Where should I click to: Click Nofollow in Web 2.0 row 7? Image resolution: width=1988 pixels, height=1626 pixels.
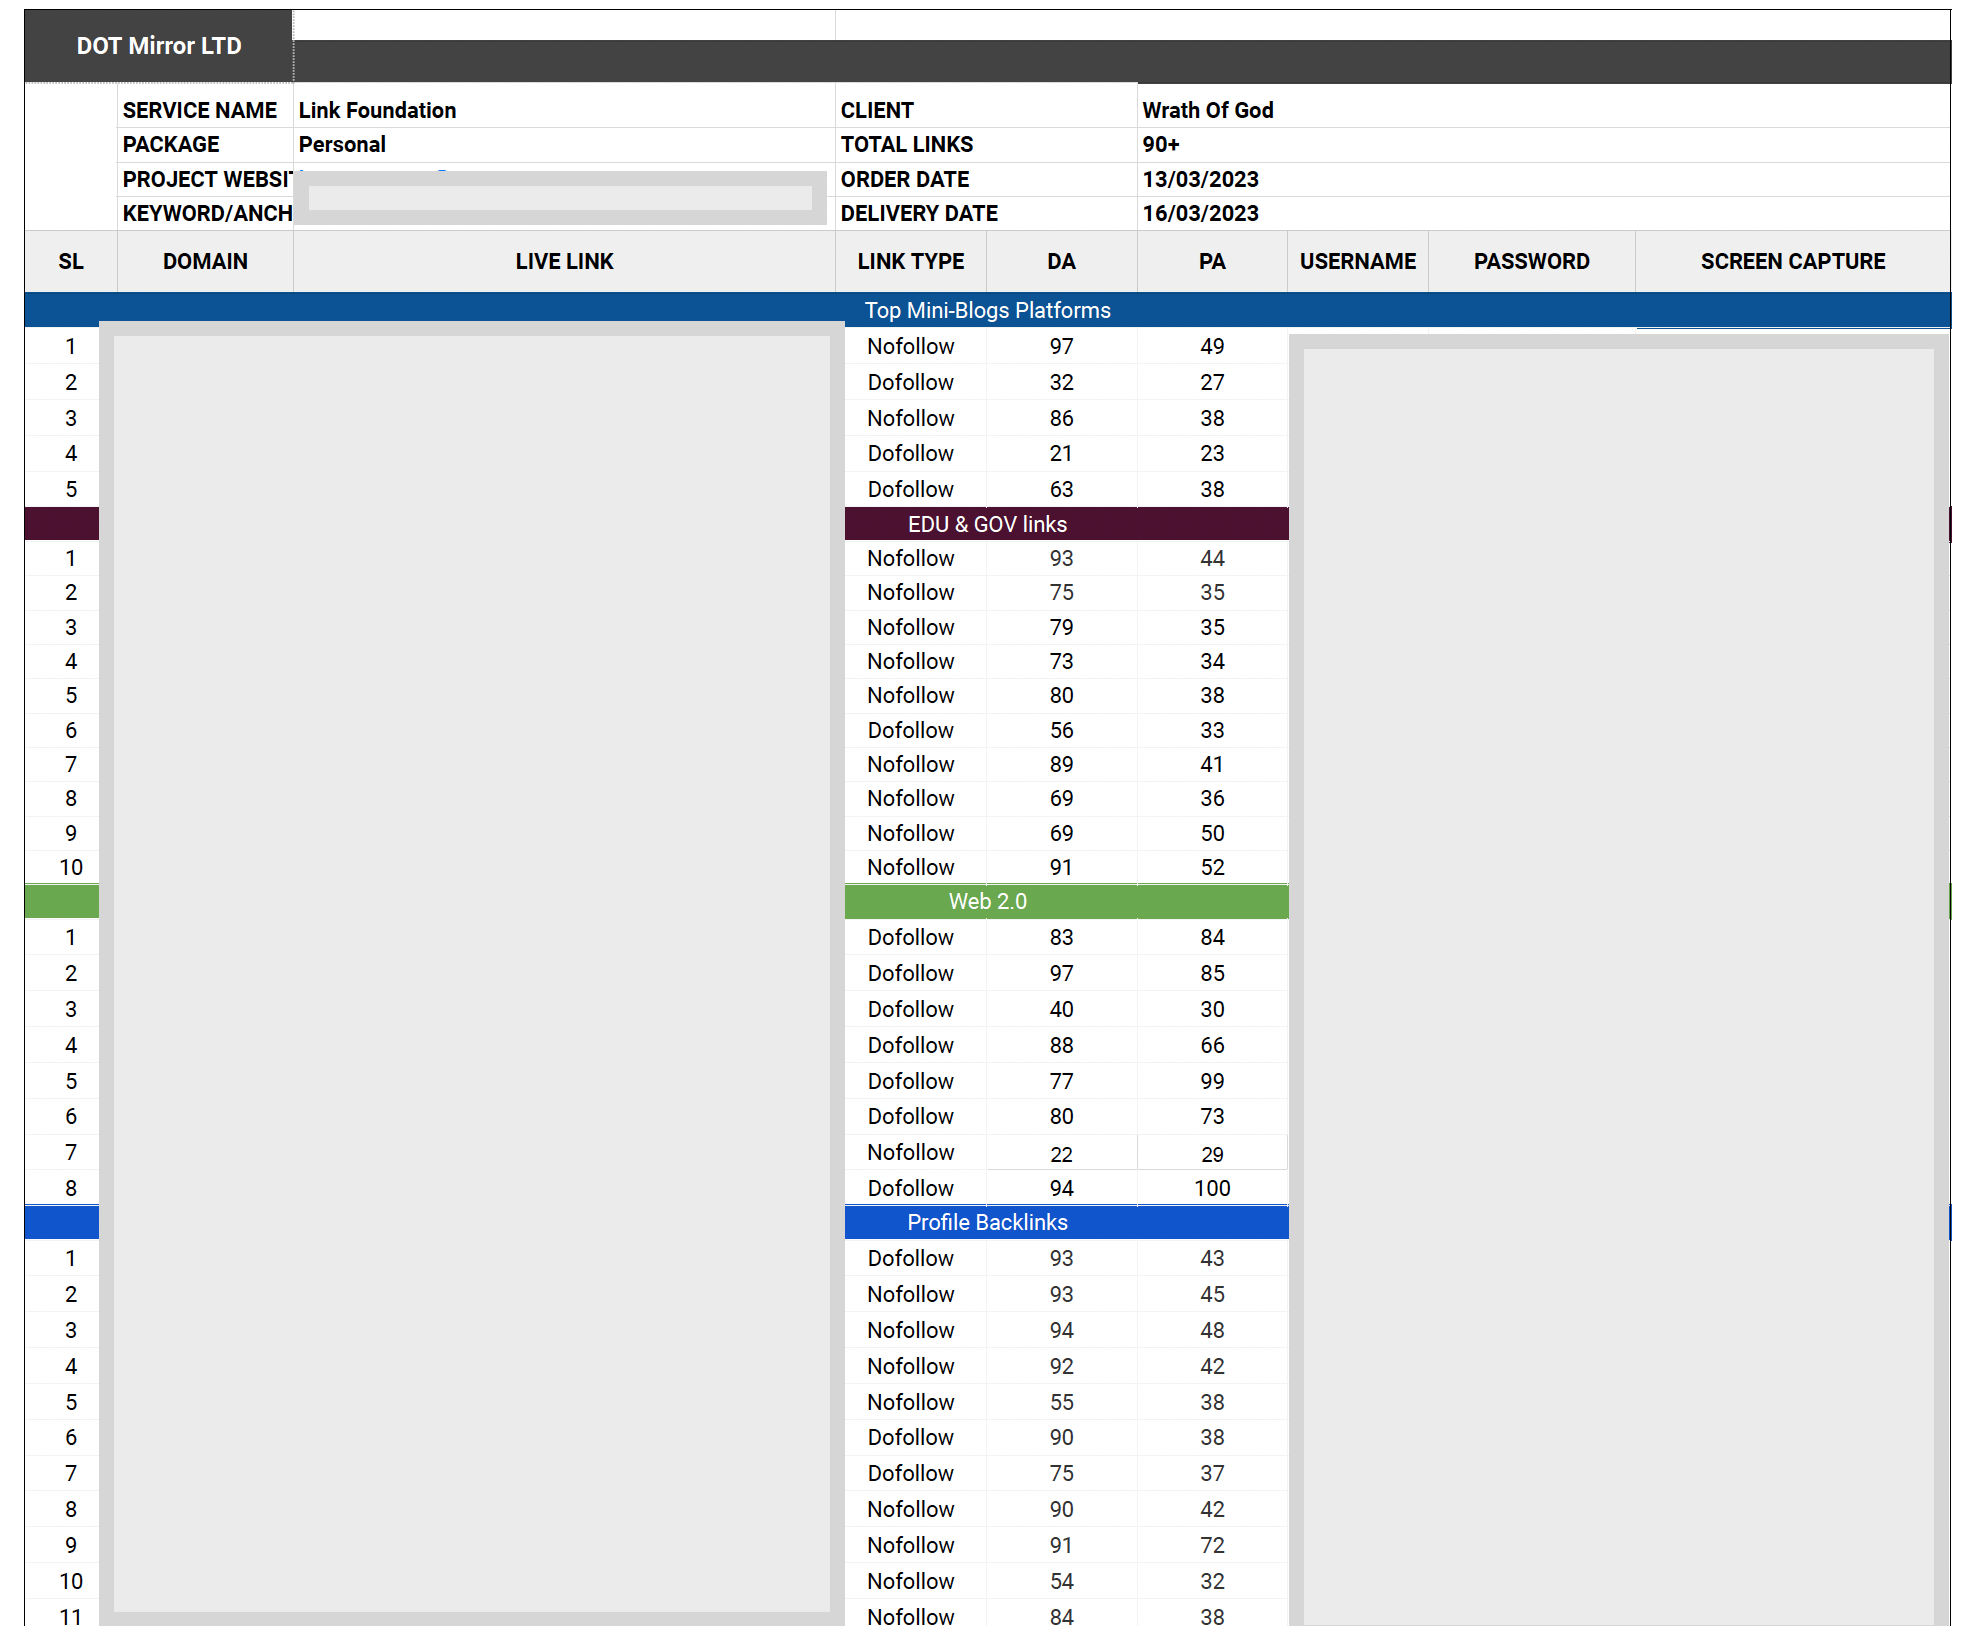coord(911,1152)
